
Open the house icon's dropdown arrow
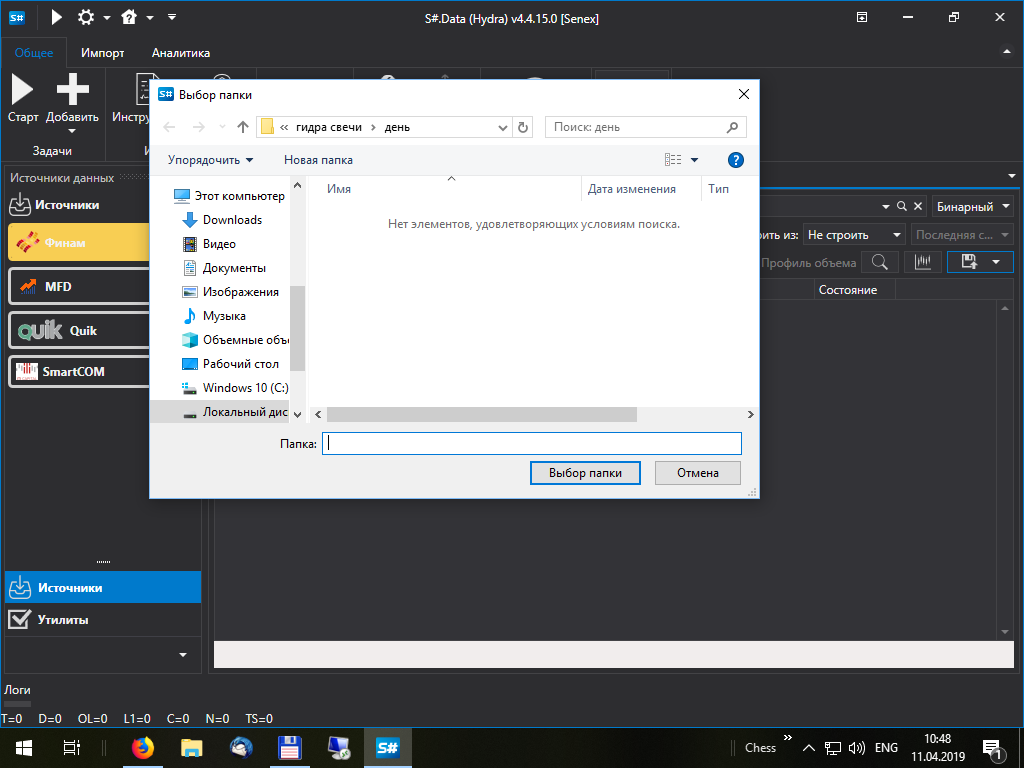pyautogui.click(x=150, y=18)
